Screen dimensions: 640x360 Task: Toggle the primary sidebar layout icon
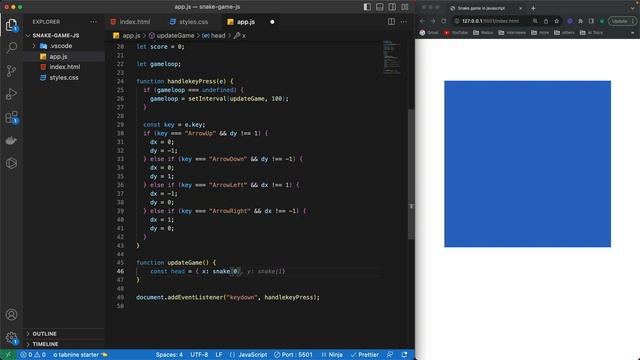click(x=367, y=7)
